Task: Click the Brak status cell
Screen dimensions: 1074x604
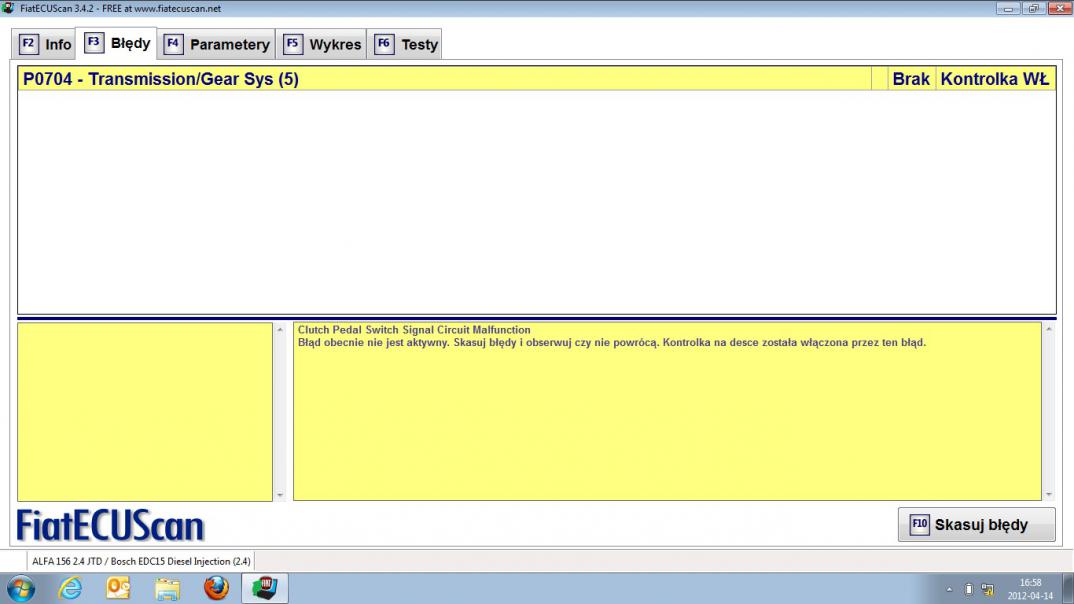Action: click(911, 79)
